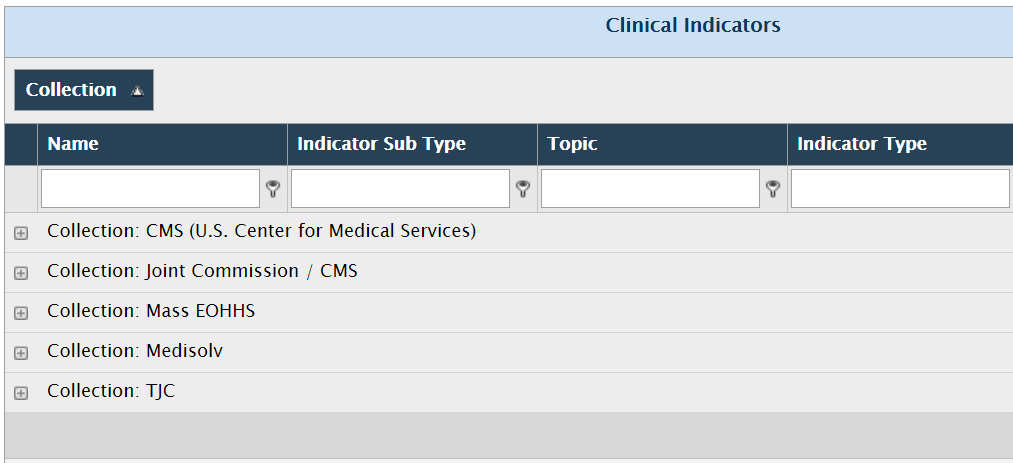
Task: Expand the Joint Commission / CMS collection
Action: click(21, 273)
